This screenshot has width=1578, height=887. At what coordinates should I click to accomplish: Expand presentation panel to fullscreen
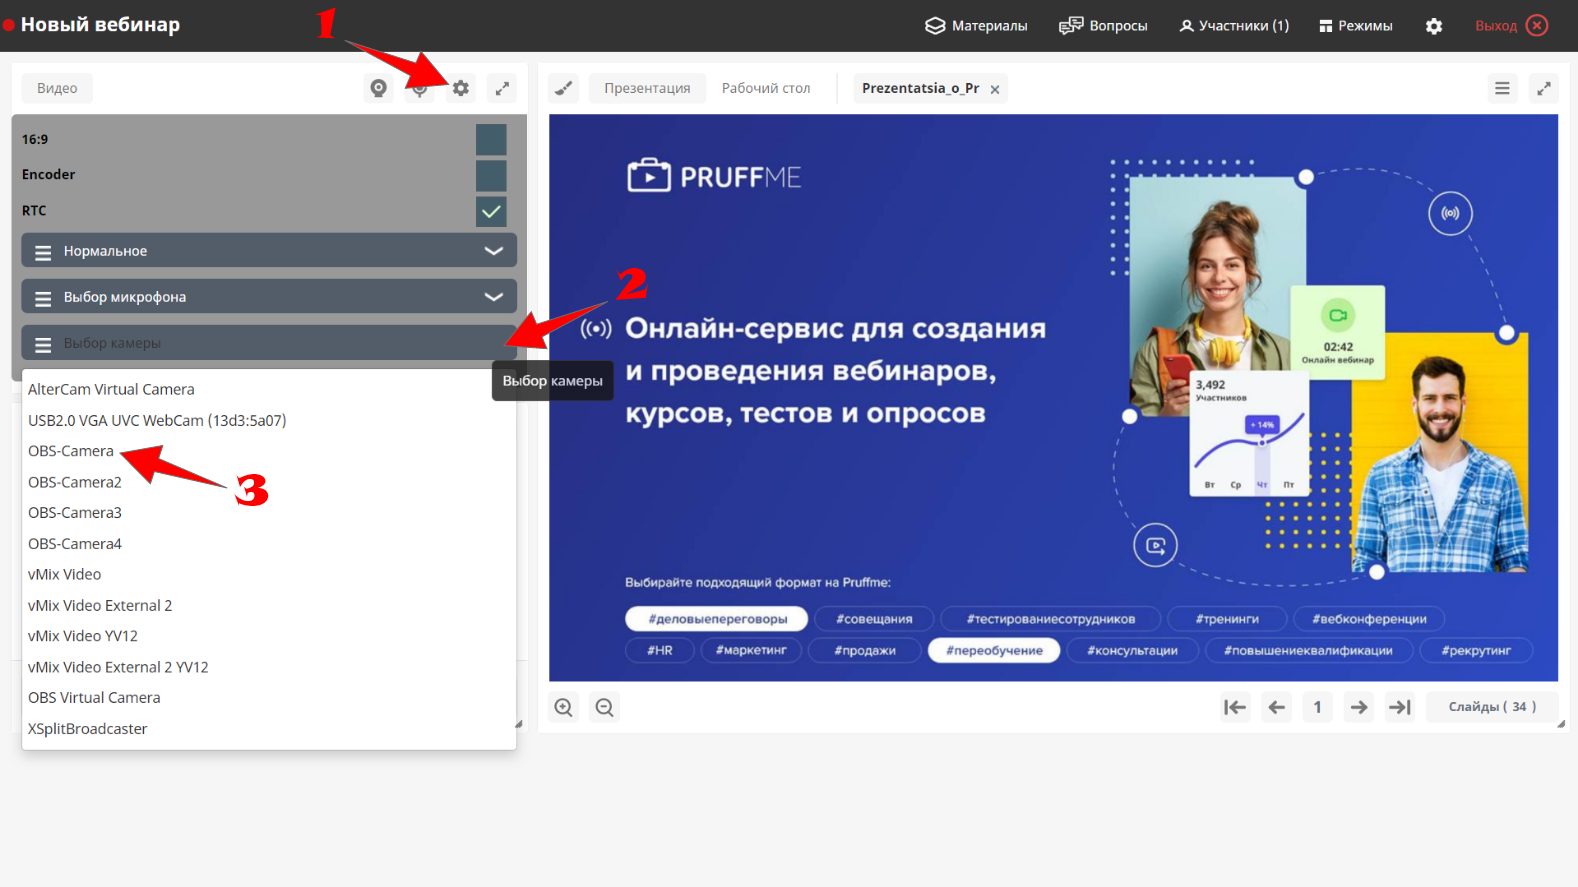click(1544, 88)
